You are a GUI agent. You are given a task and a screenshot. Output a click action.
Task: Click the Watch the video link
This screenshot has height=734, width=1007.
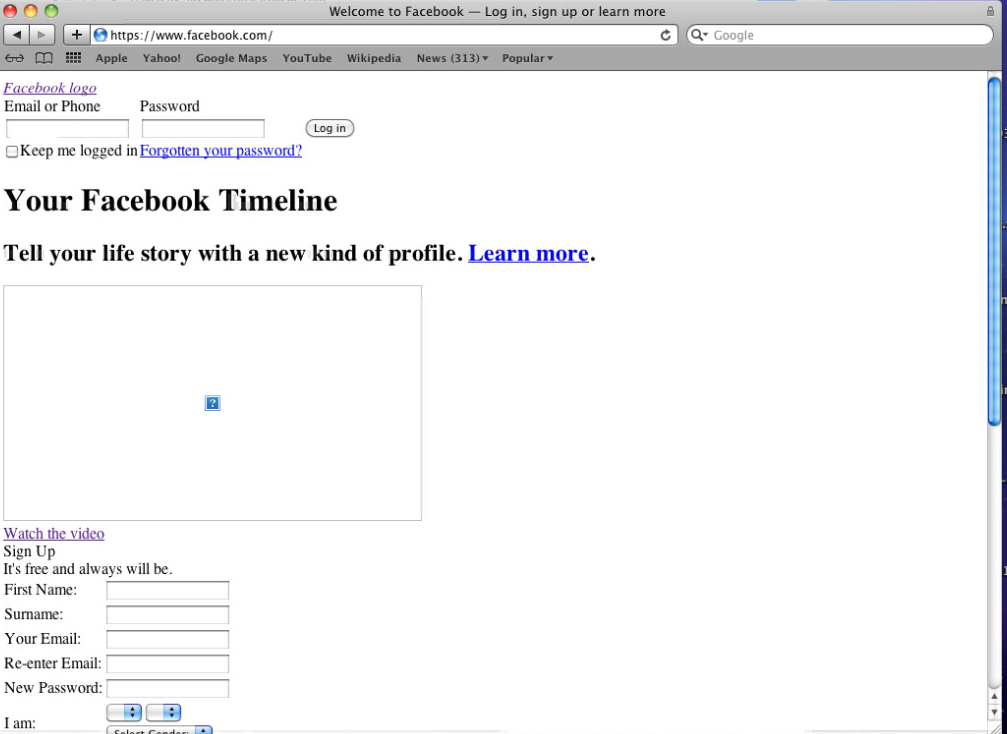coord(54,534)
